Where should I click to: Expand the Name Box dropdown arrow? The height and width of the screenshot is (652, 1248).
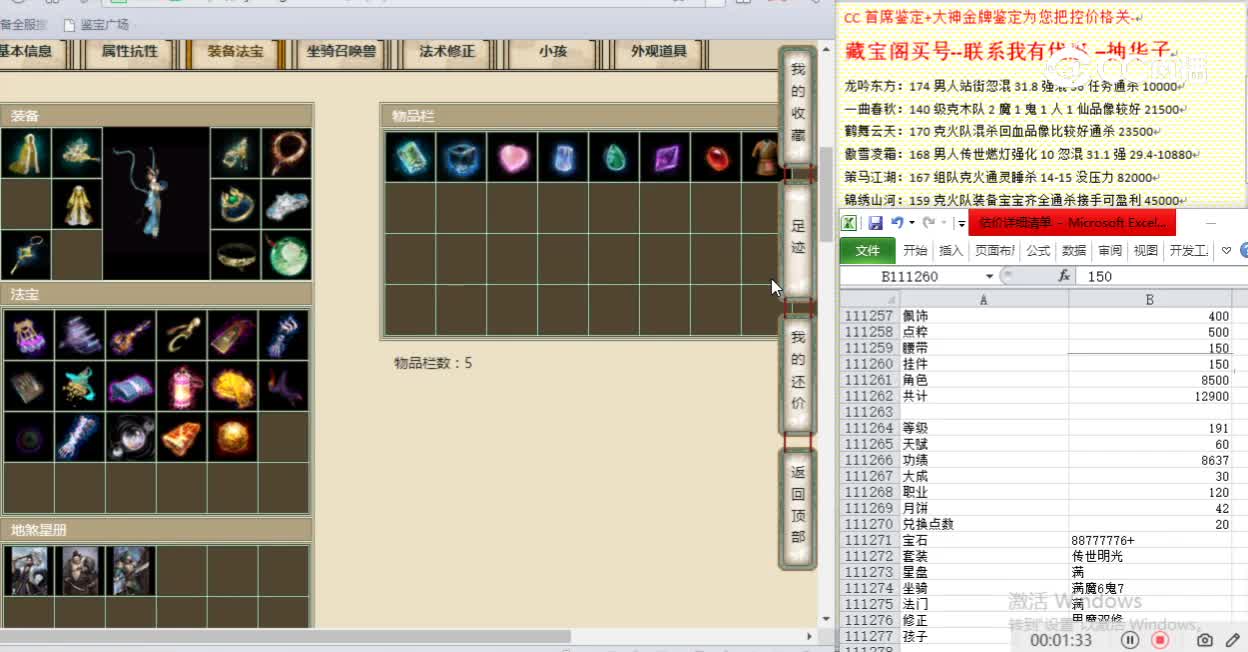[x=989, y=276]
